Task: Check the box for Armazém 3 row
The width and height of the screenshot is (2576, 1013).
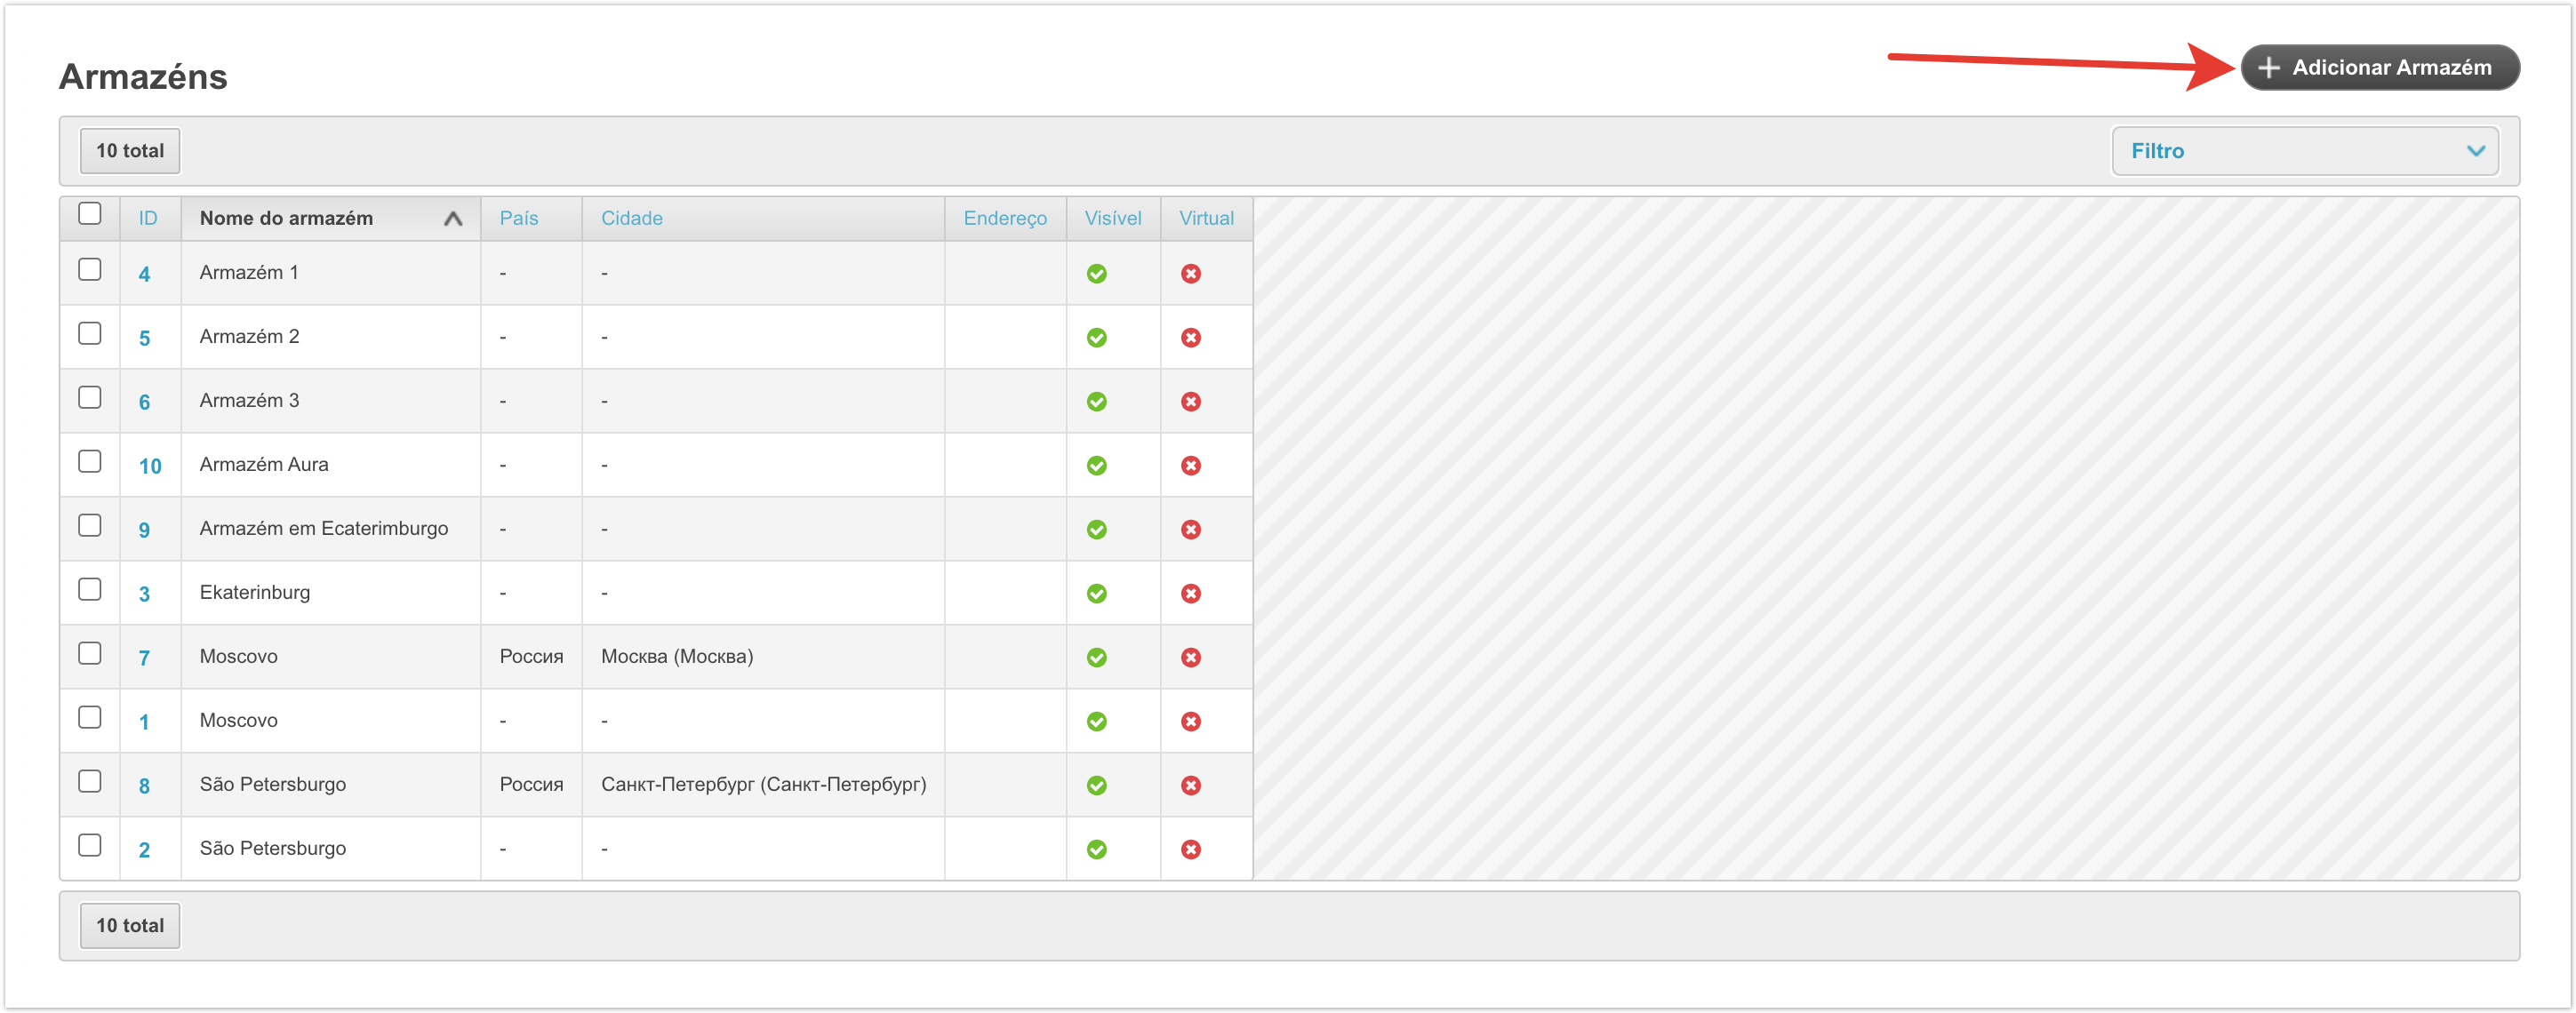Action: [x=90, y=397]
